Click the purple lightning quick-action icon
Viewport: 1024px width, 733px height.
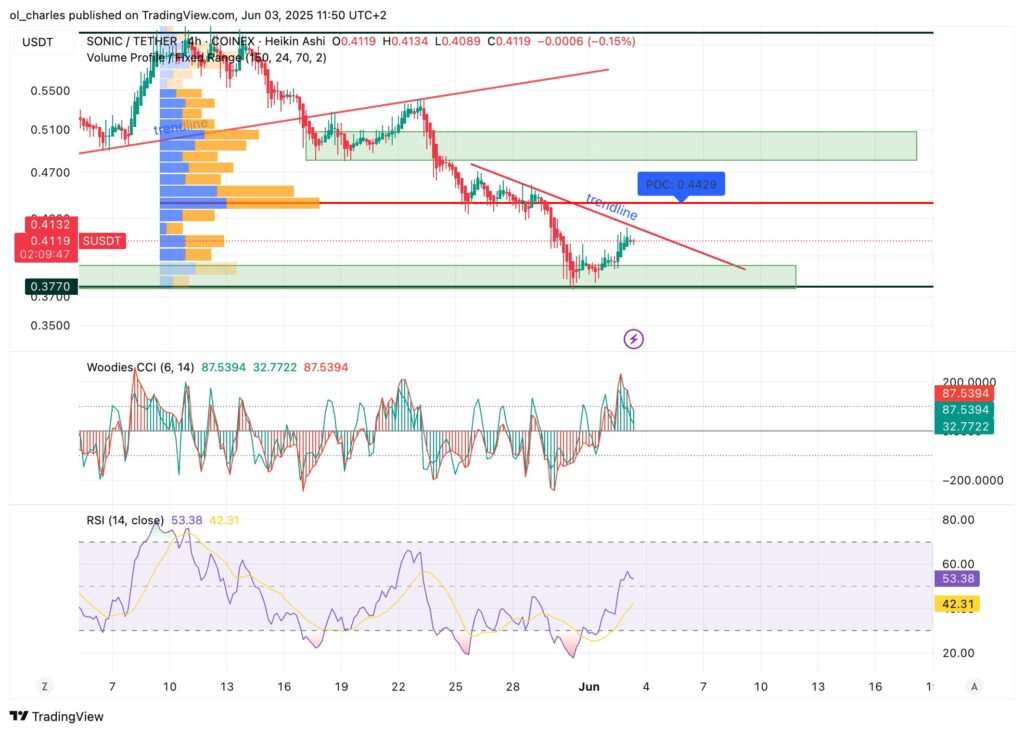(636, 338)
